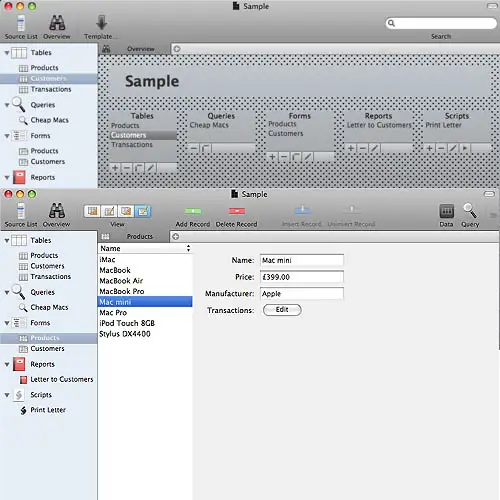Click Template download arrow in top window
The image size is (500, 500).
[x=101, y=22]
